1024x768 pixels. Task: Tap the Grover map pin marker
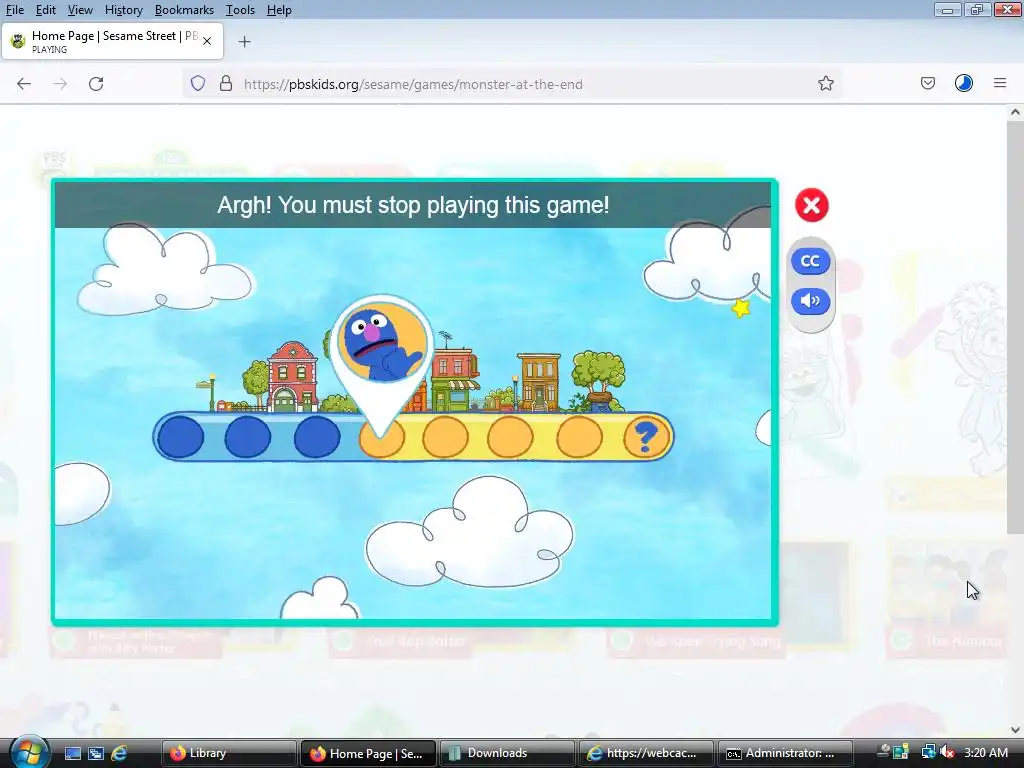(383, 366)
